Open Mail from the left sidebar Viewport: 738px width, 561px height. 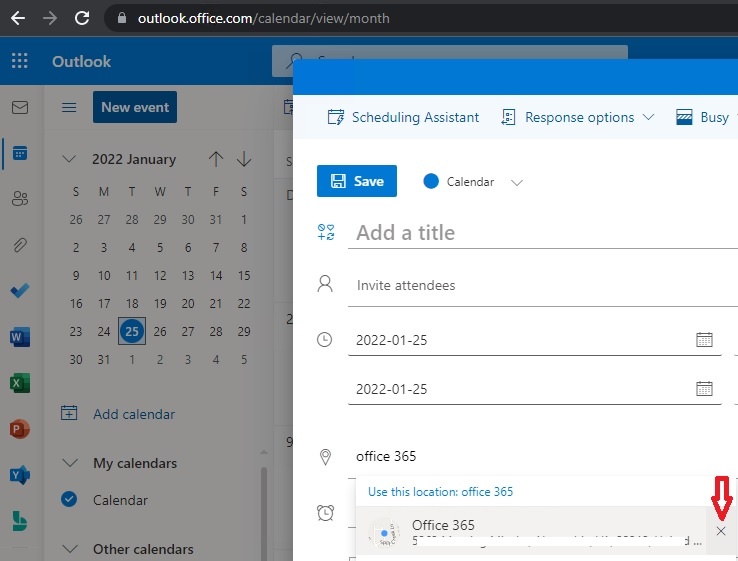20,107
